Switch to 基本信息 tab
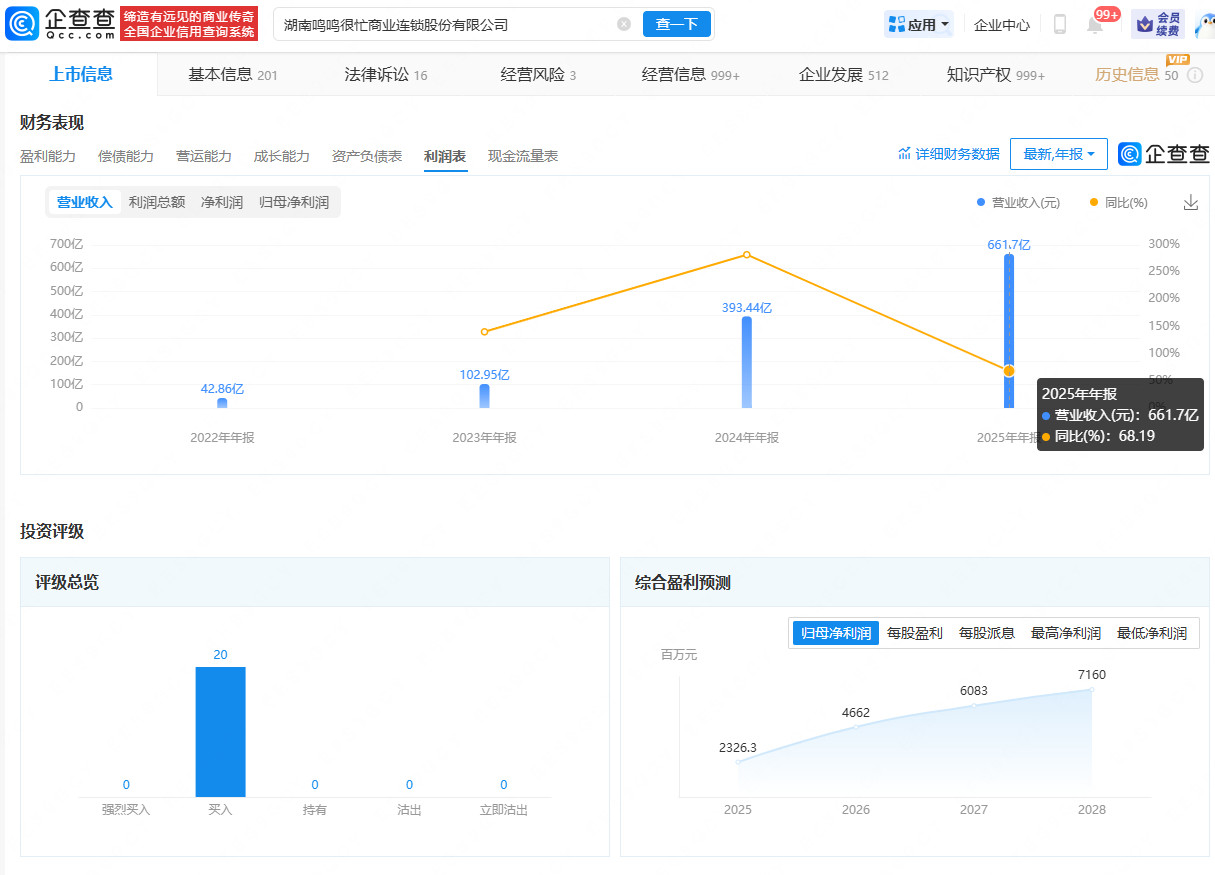This screenshot has height=875, width=1215. [x=233, y=75]
